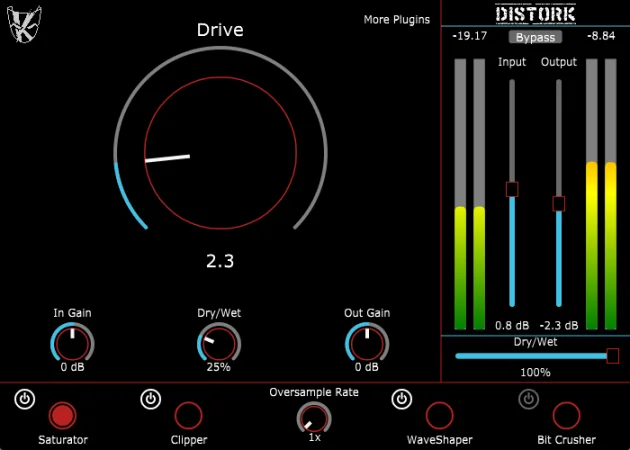Screen dimensions: 630x450
Task: Click the horizontal Dry/Wet slider handle
Action: (x=613, y=356)
